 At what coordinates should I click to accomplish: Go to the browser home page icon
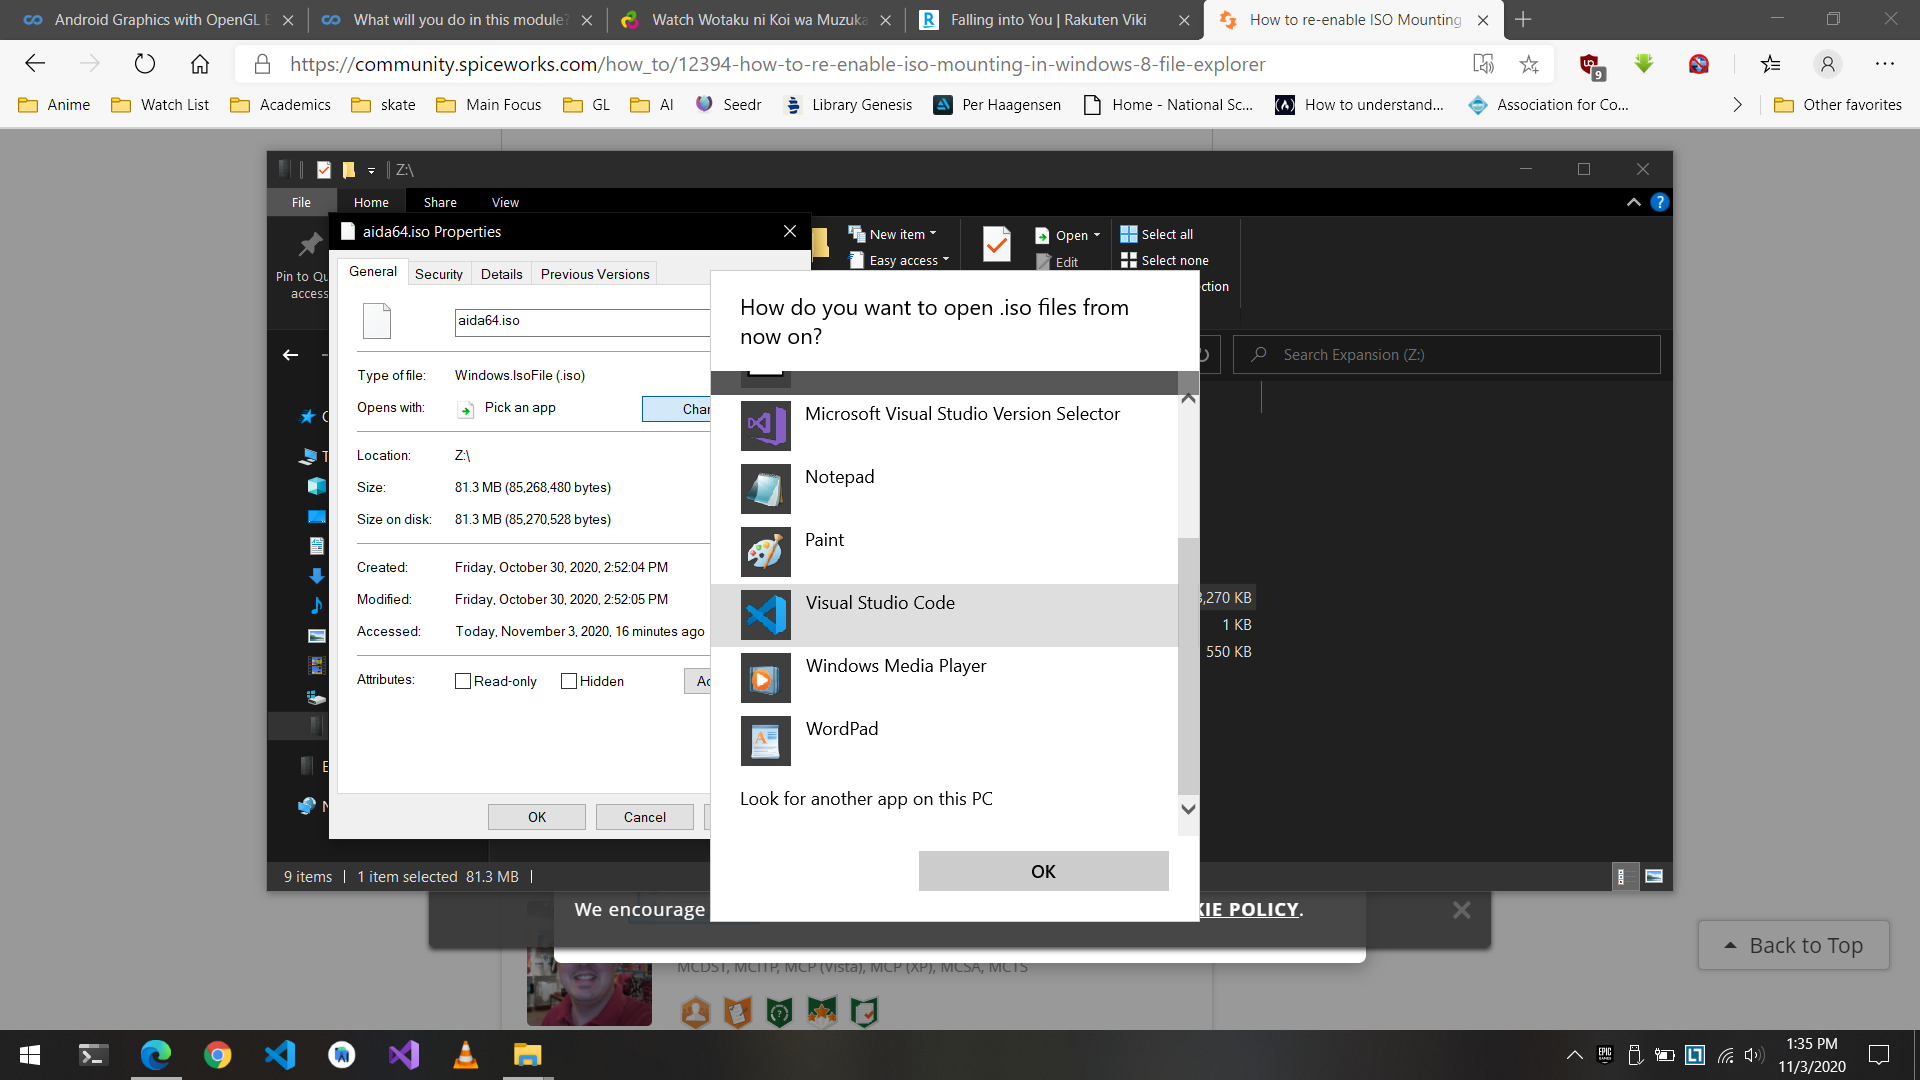point(200,64)
